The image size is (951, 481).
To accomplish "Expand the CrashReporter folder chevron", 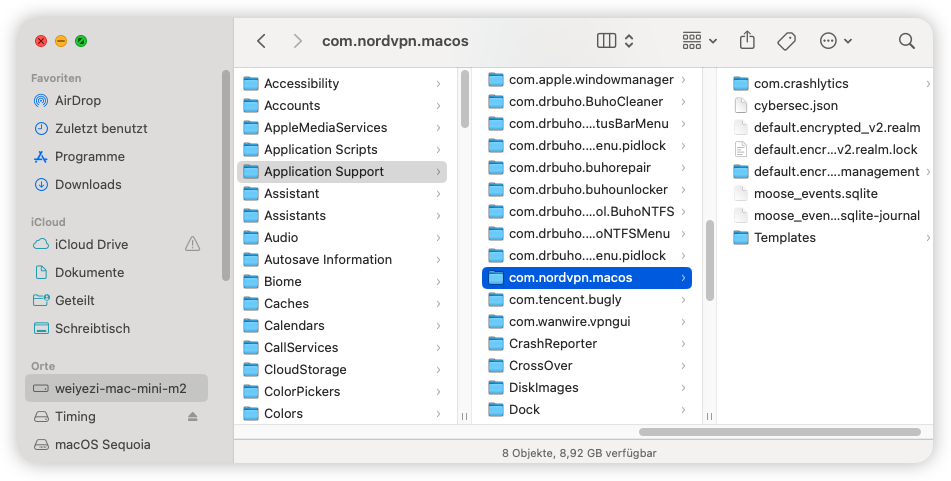I will pos(683,343).
